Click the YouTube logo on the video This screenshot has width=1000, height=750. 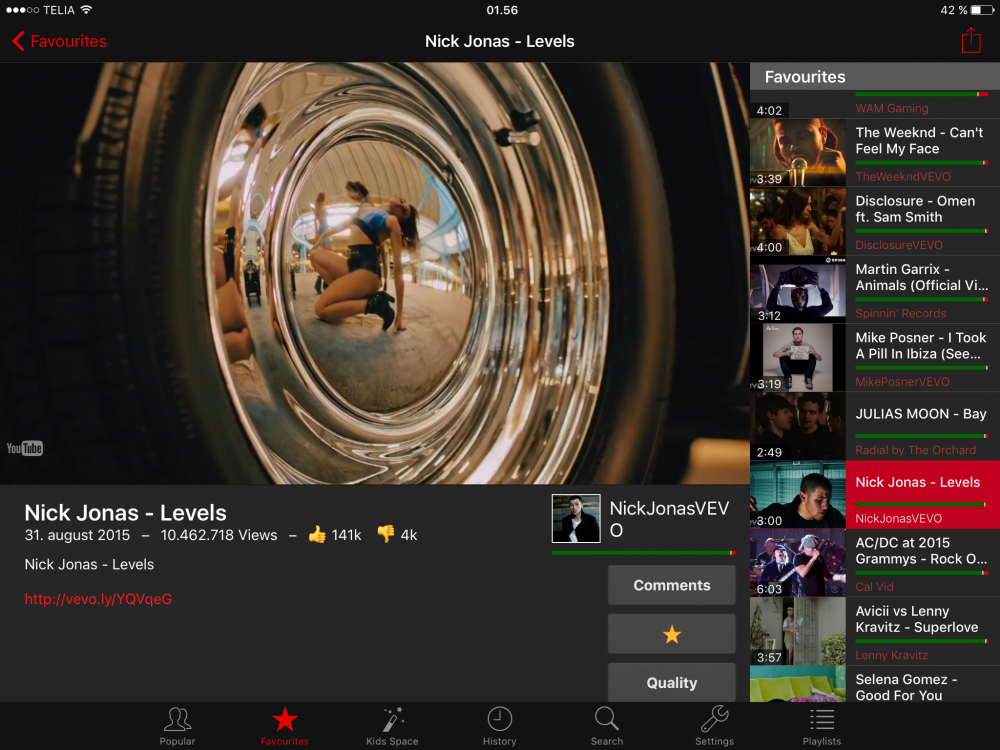tap(24, 448)
